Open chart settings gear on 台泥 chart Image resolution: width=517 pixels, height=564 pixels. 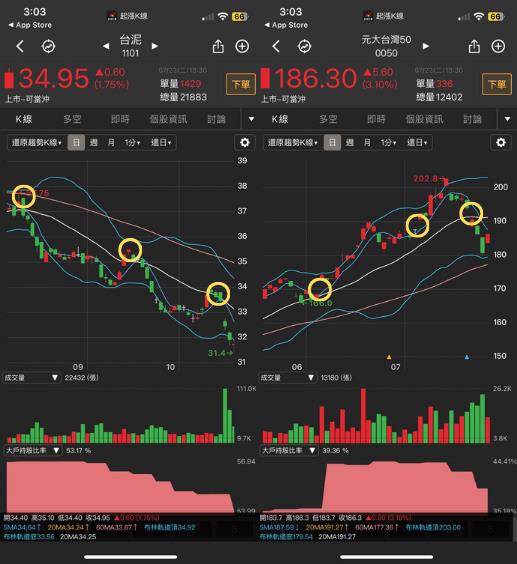245,142
